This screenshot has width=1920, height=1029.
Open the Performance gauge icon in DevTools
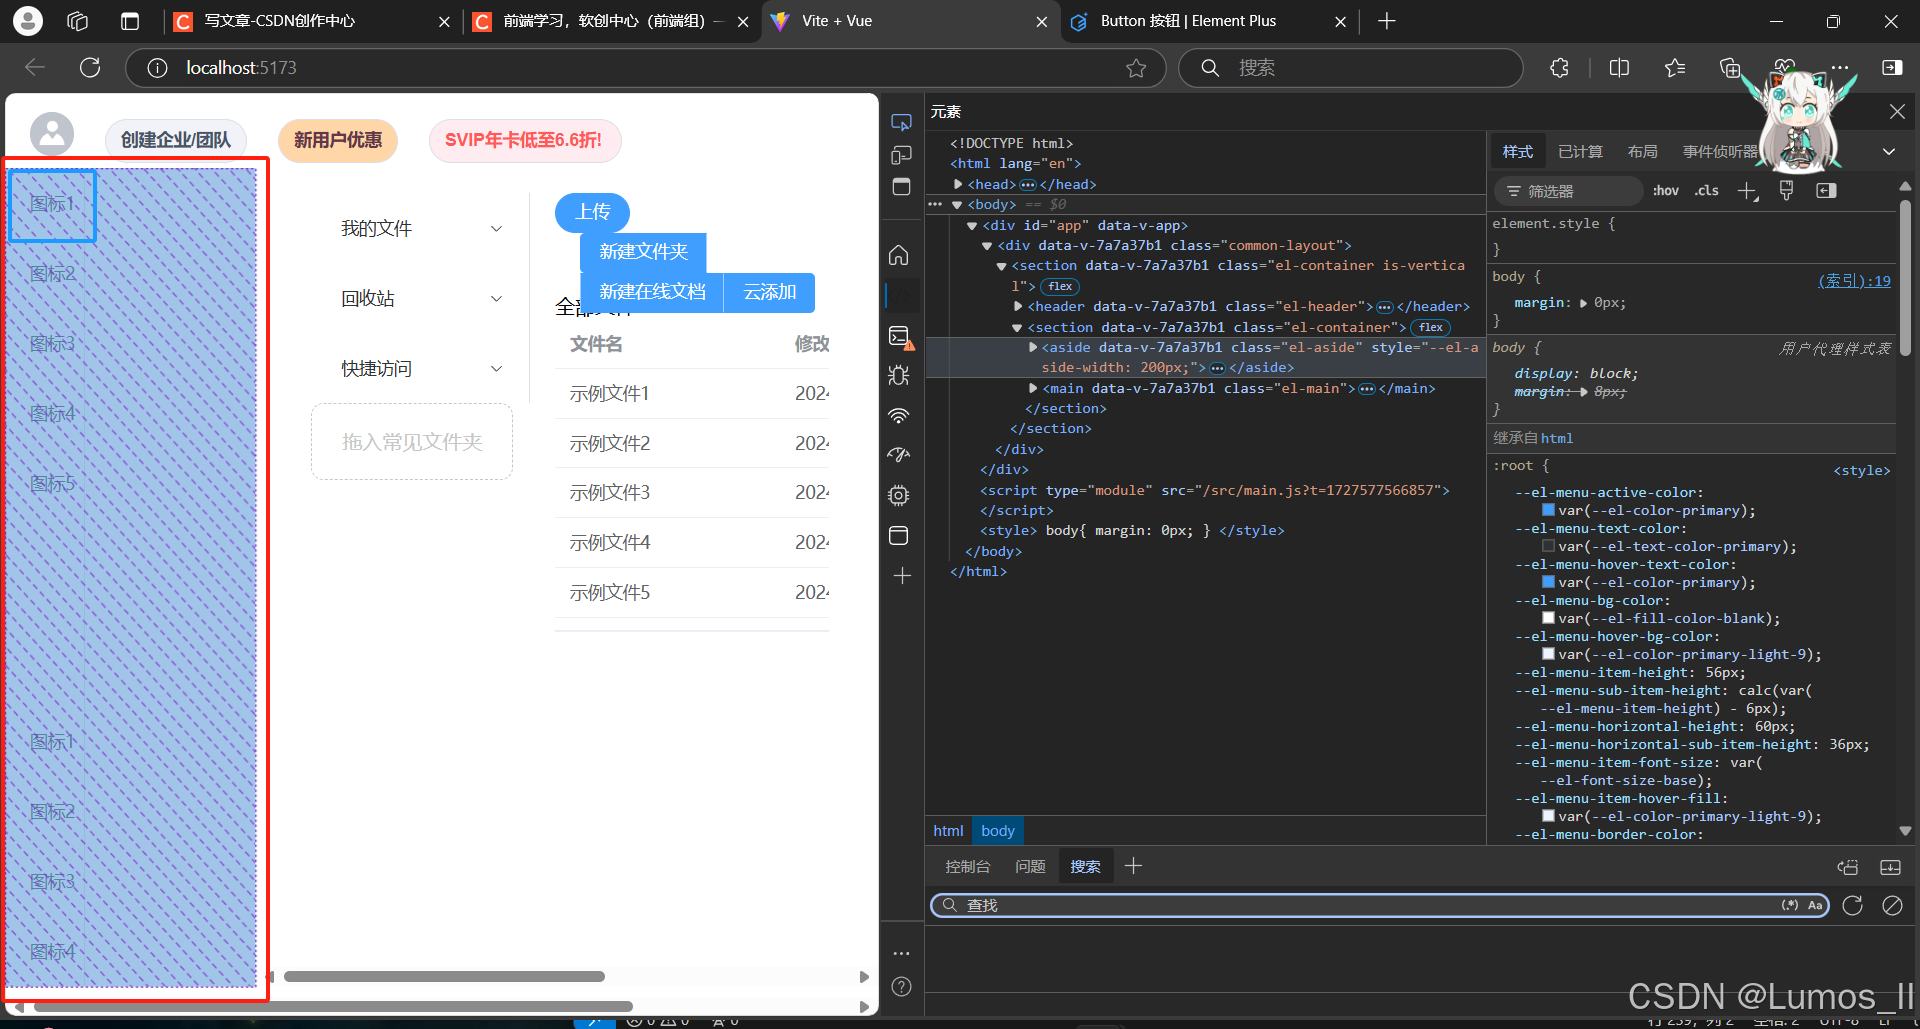pos(899,455)
